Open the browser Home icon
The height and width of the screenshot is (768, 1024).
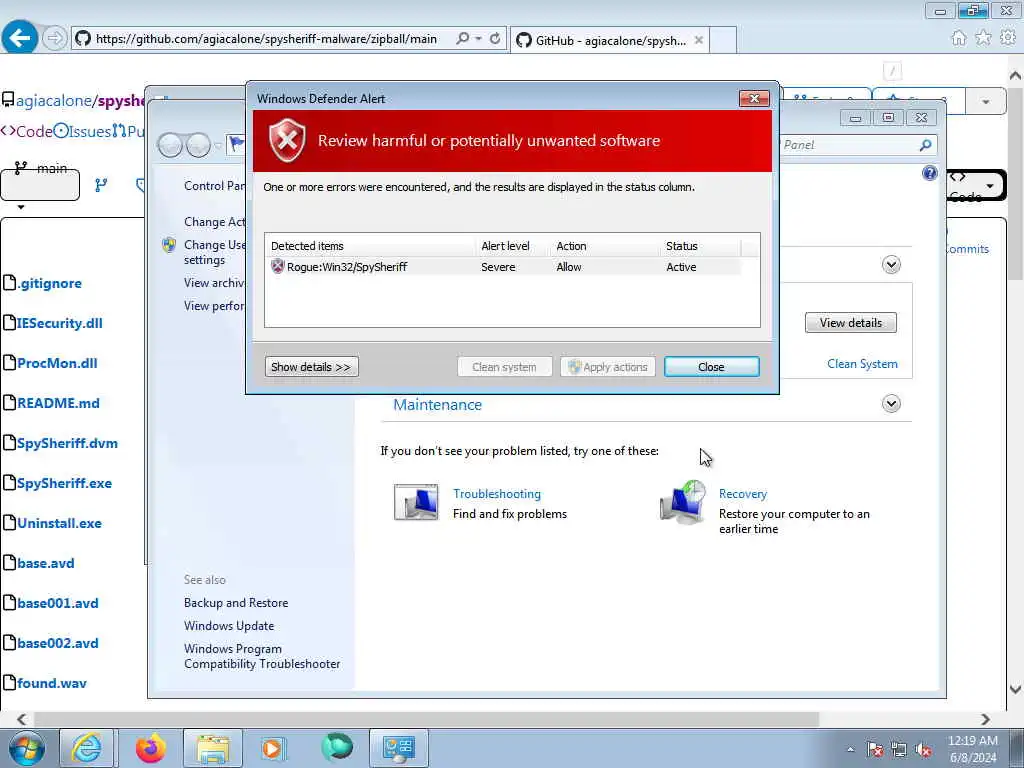click(959, 38)
